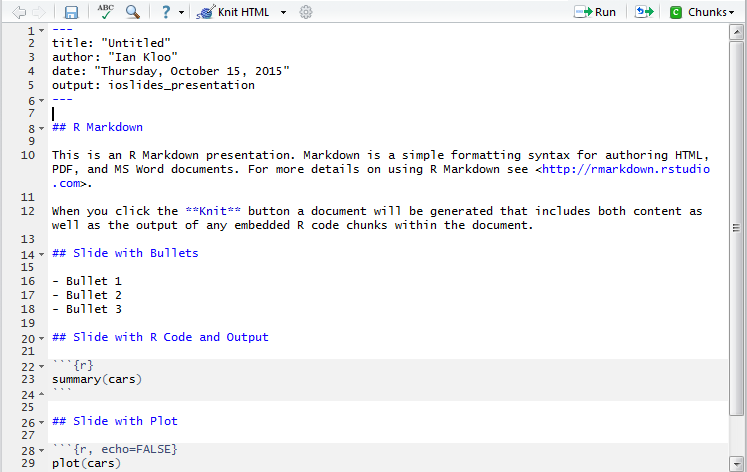
Task: Click the scrollbar up arrow
Action: coord(737,32)
